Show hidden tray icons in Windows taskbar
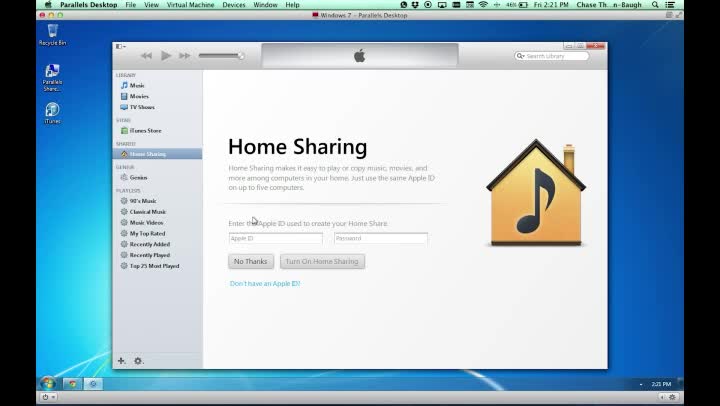The image size is (720, 406). [x=641, y=384]
